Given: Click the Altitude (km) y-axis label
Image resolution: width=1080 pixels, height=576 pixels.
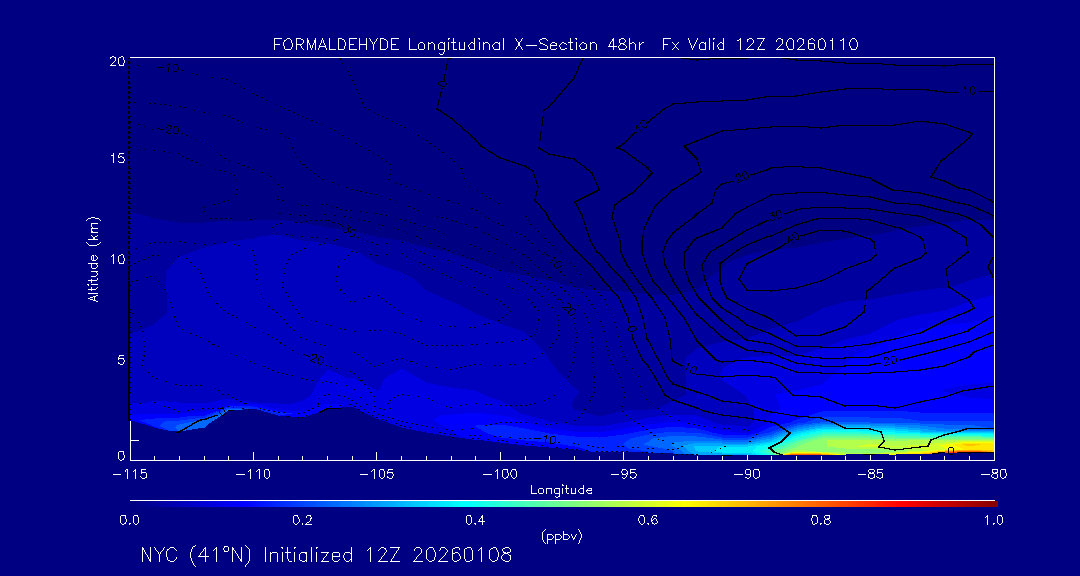Looking at the screenshot, I should point(94,258).
